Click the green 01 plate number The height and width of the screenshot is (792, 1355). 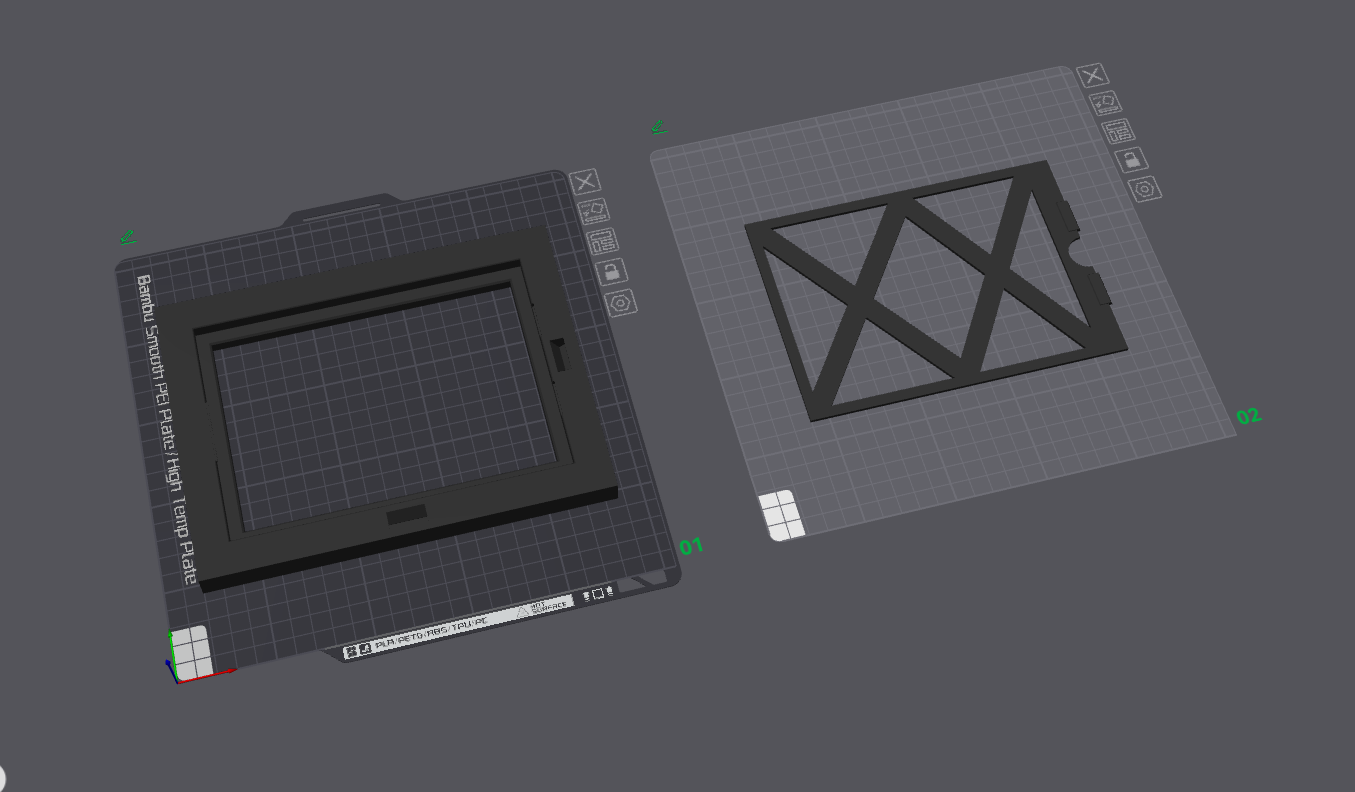click(x=692, y=546)
